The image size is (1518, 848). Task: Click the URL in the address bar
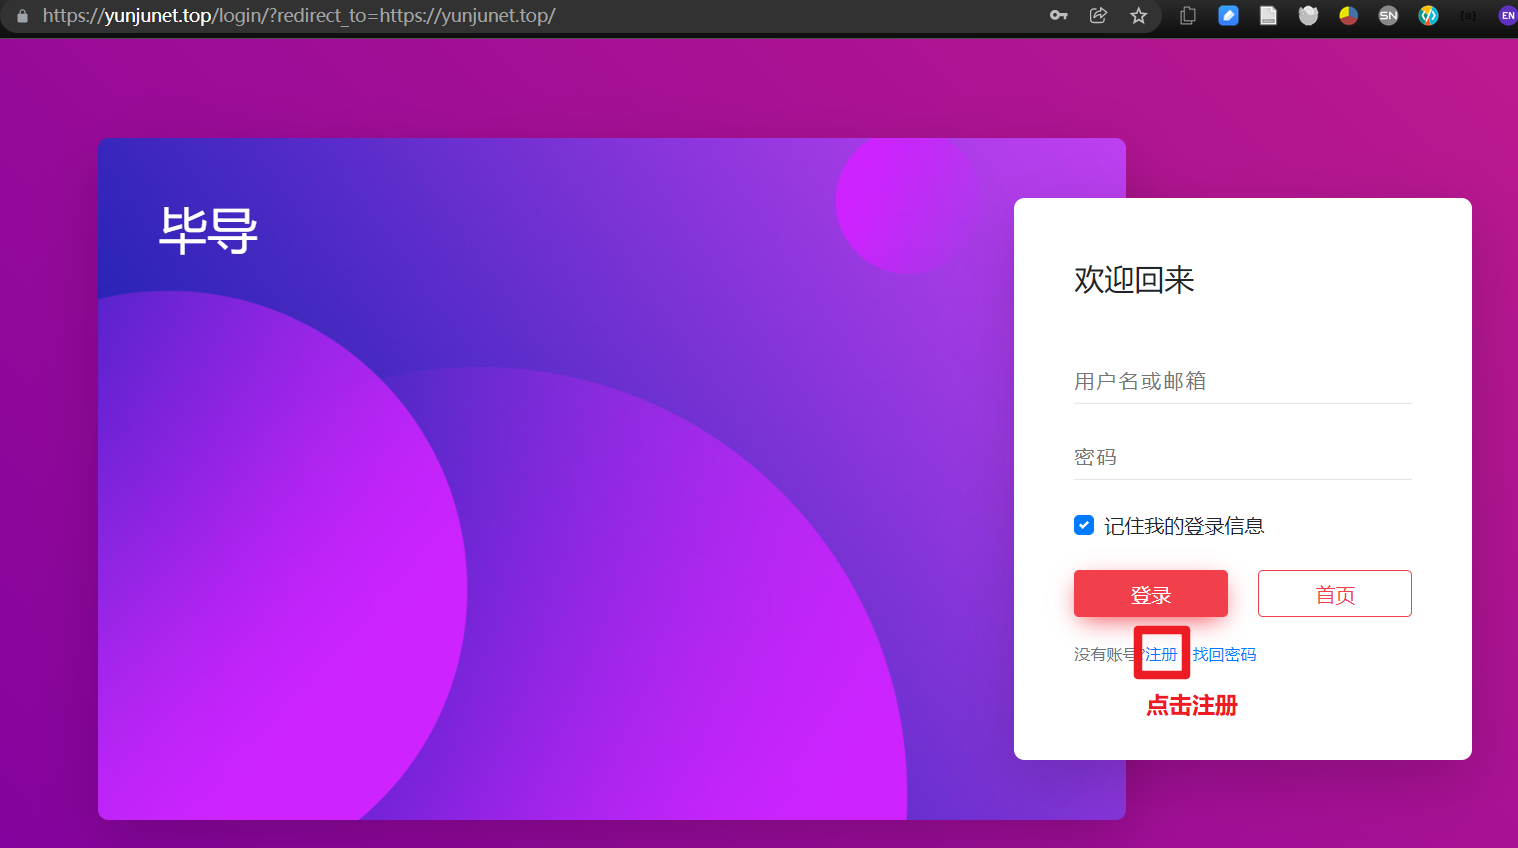tap(299, 16)
